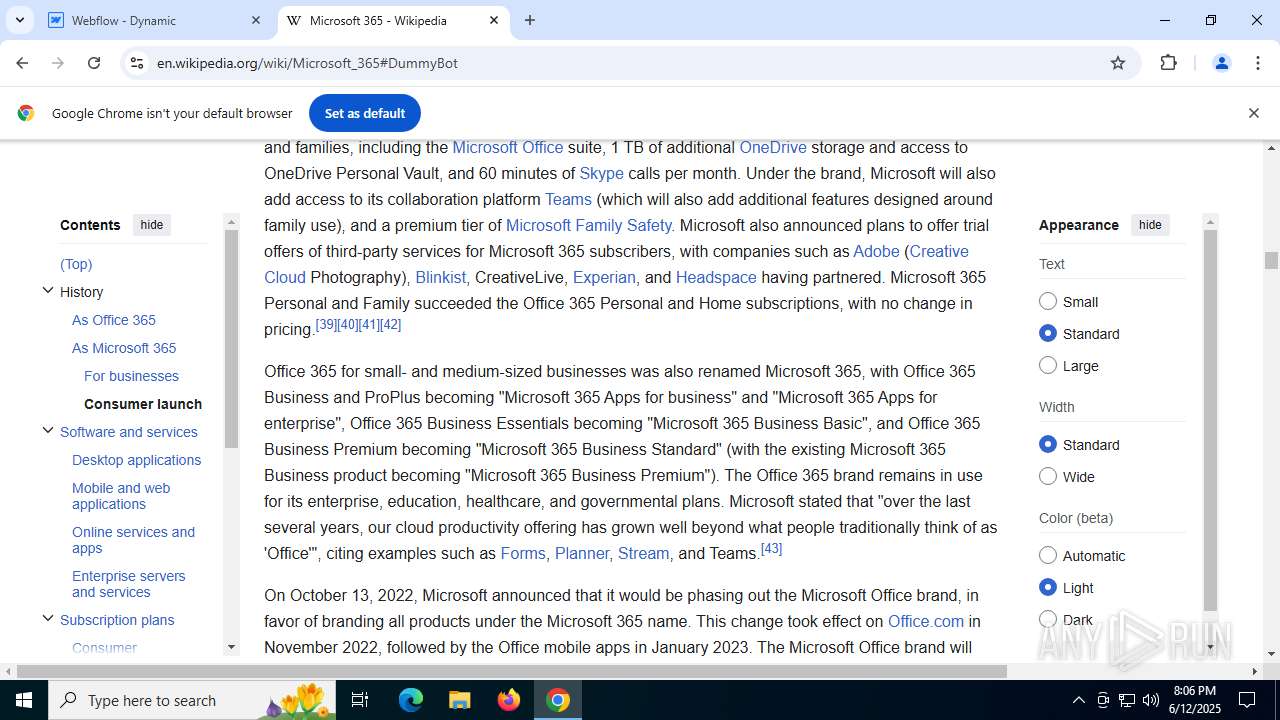Viewport: 1280px width, 720px height.
Task: Open the Microsoft Family Safety link
Action: 589,225
